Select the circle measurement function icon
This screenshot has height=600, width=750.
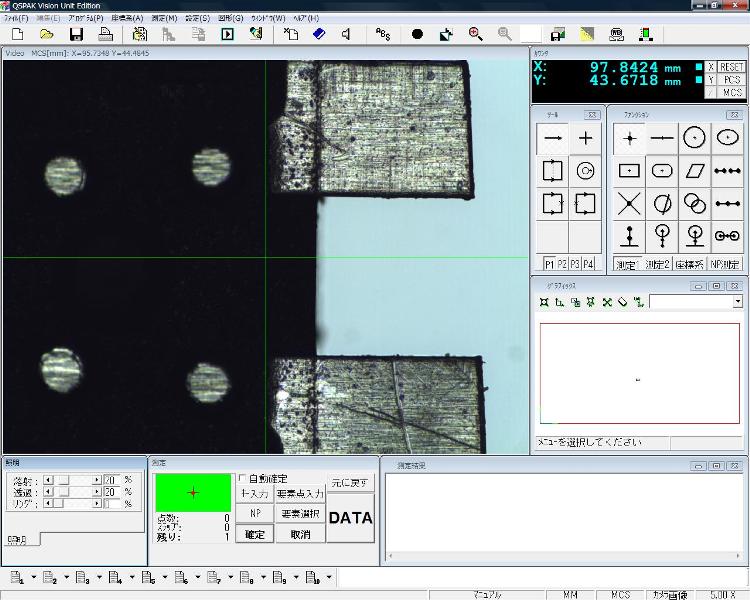pyautogui.click(x=694, y=138)
